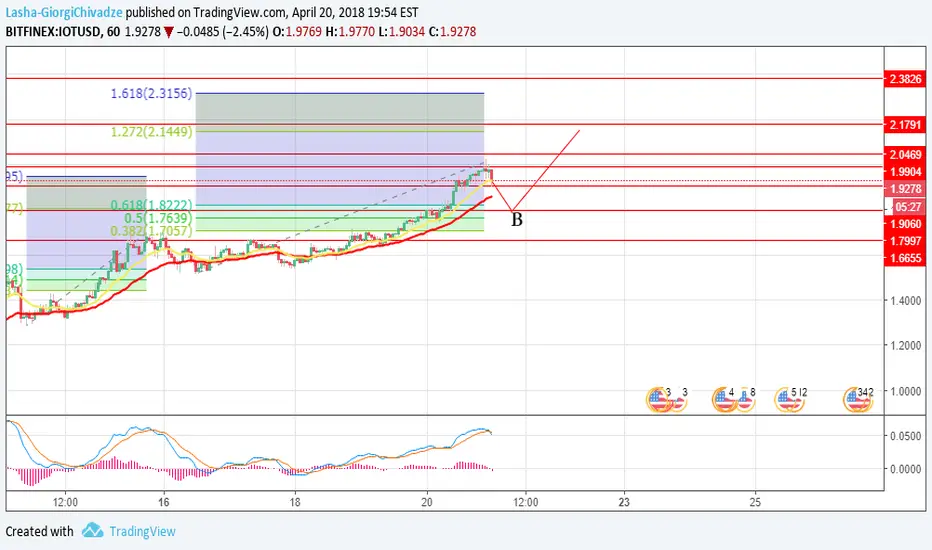Open the economic event icon numbered 342
This screenshot has width=932, height=550.
(x=858, y=400)
